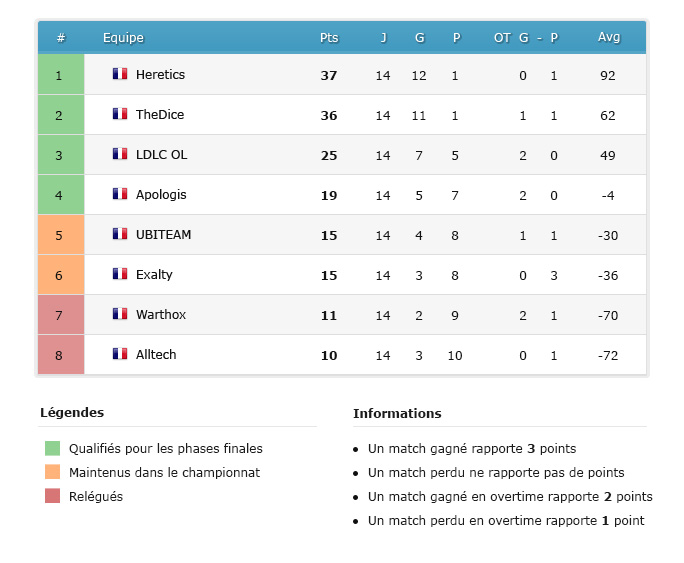Click the Equipe column header
Image resolution: width=684 pixels, height=563 pixels.
123,38
